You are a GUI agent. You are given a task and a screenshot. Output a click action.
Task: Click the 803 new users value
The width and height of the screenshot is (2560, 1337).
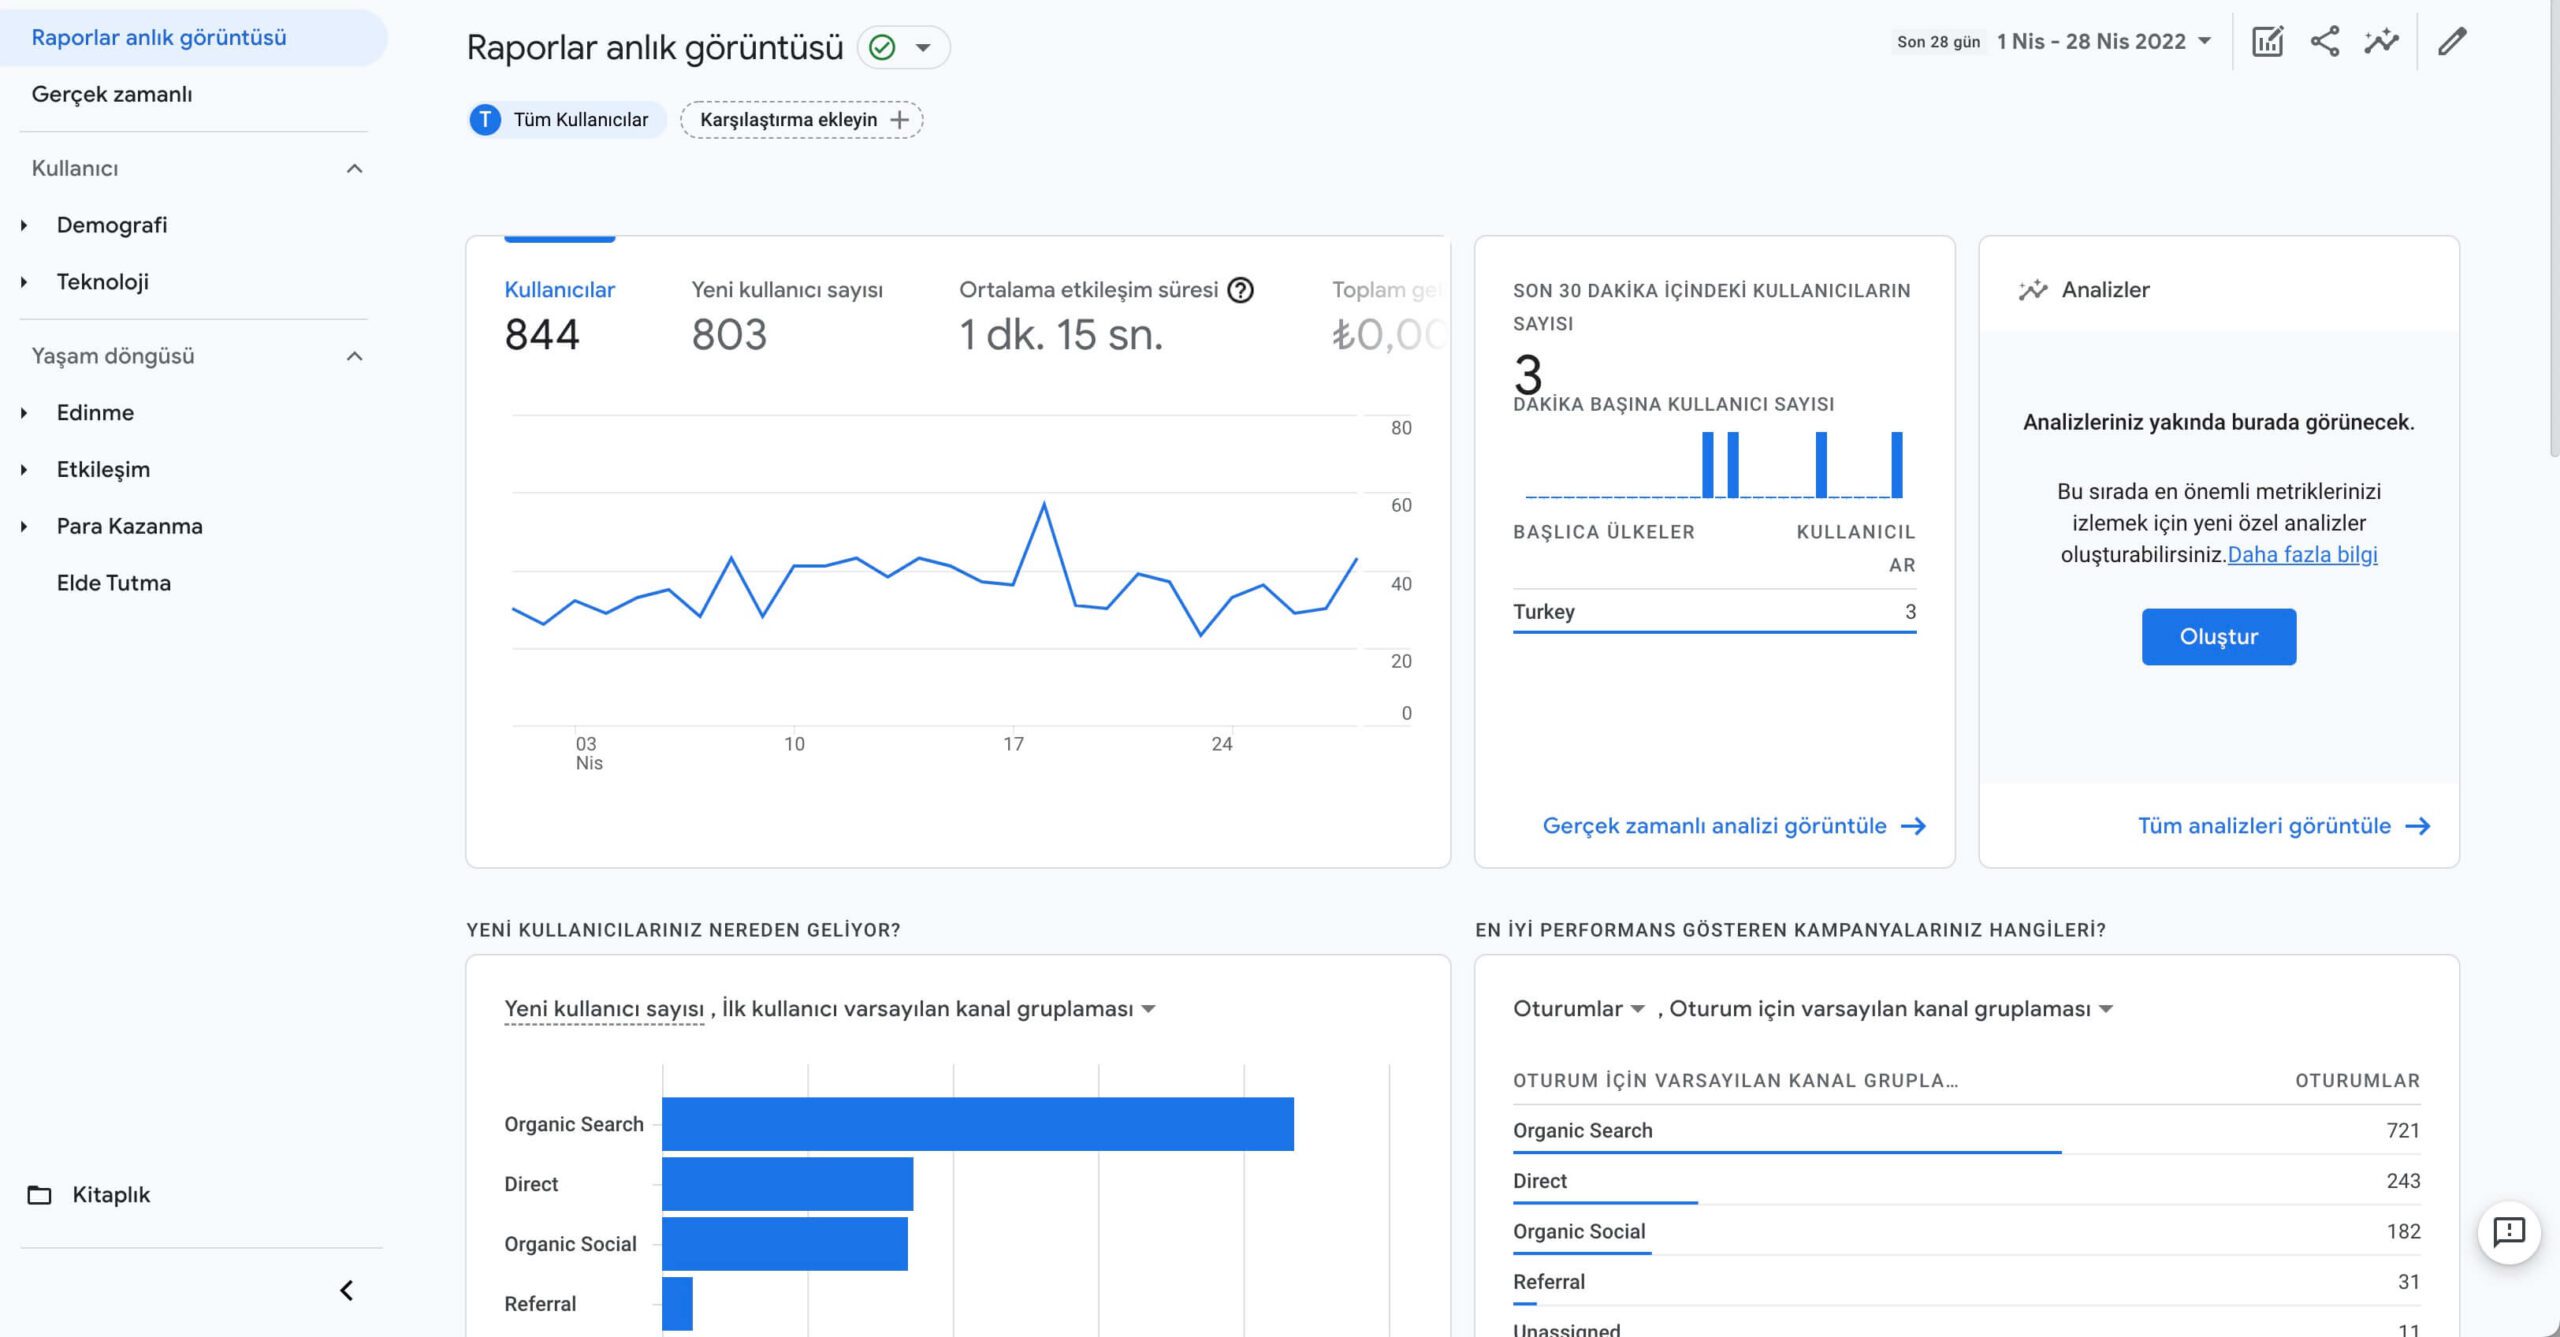tap(729, 335)
